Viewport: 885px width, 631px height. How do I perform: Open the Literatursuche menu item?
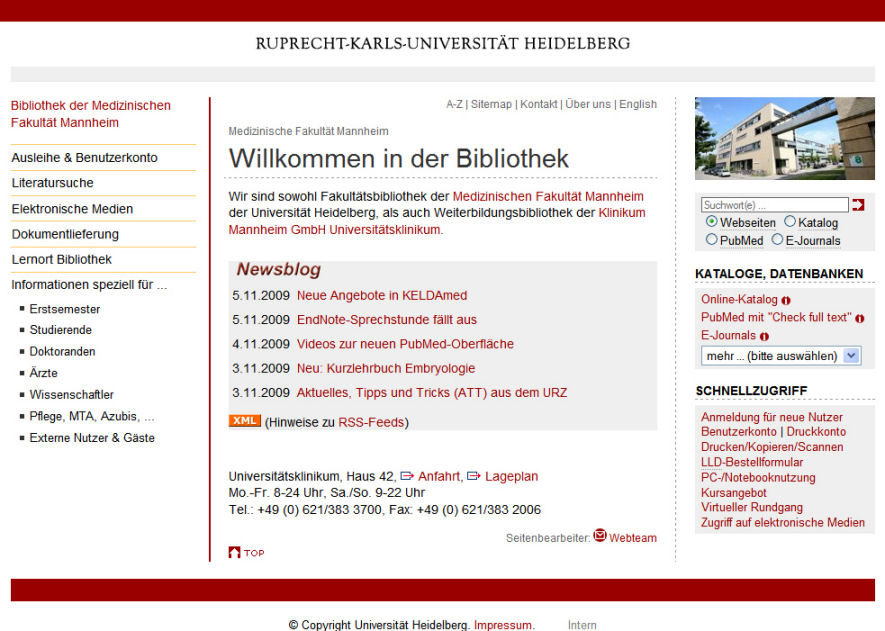[53, 183]
